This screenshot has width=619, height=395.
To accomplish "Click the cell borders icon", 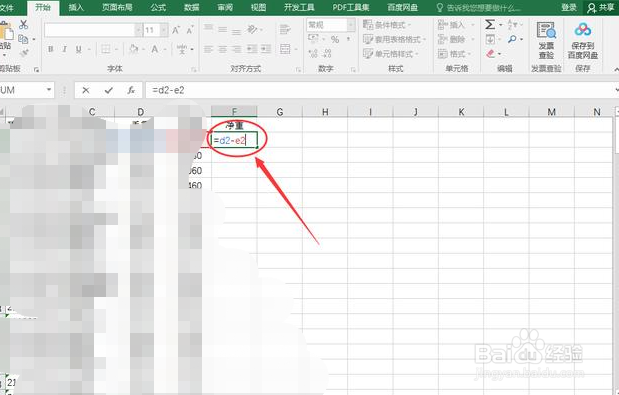I will pos(106,49).
